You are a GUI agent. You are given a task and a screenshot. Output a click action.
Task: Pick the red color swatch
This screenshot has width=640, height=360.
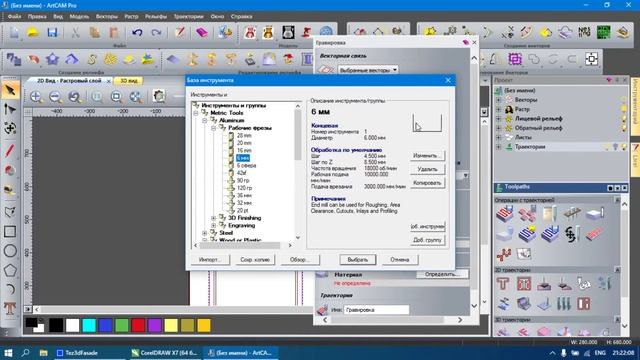click(x=138, y=325)
